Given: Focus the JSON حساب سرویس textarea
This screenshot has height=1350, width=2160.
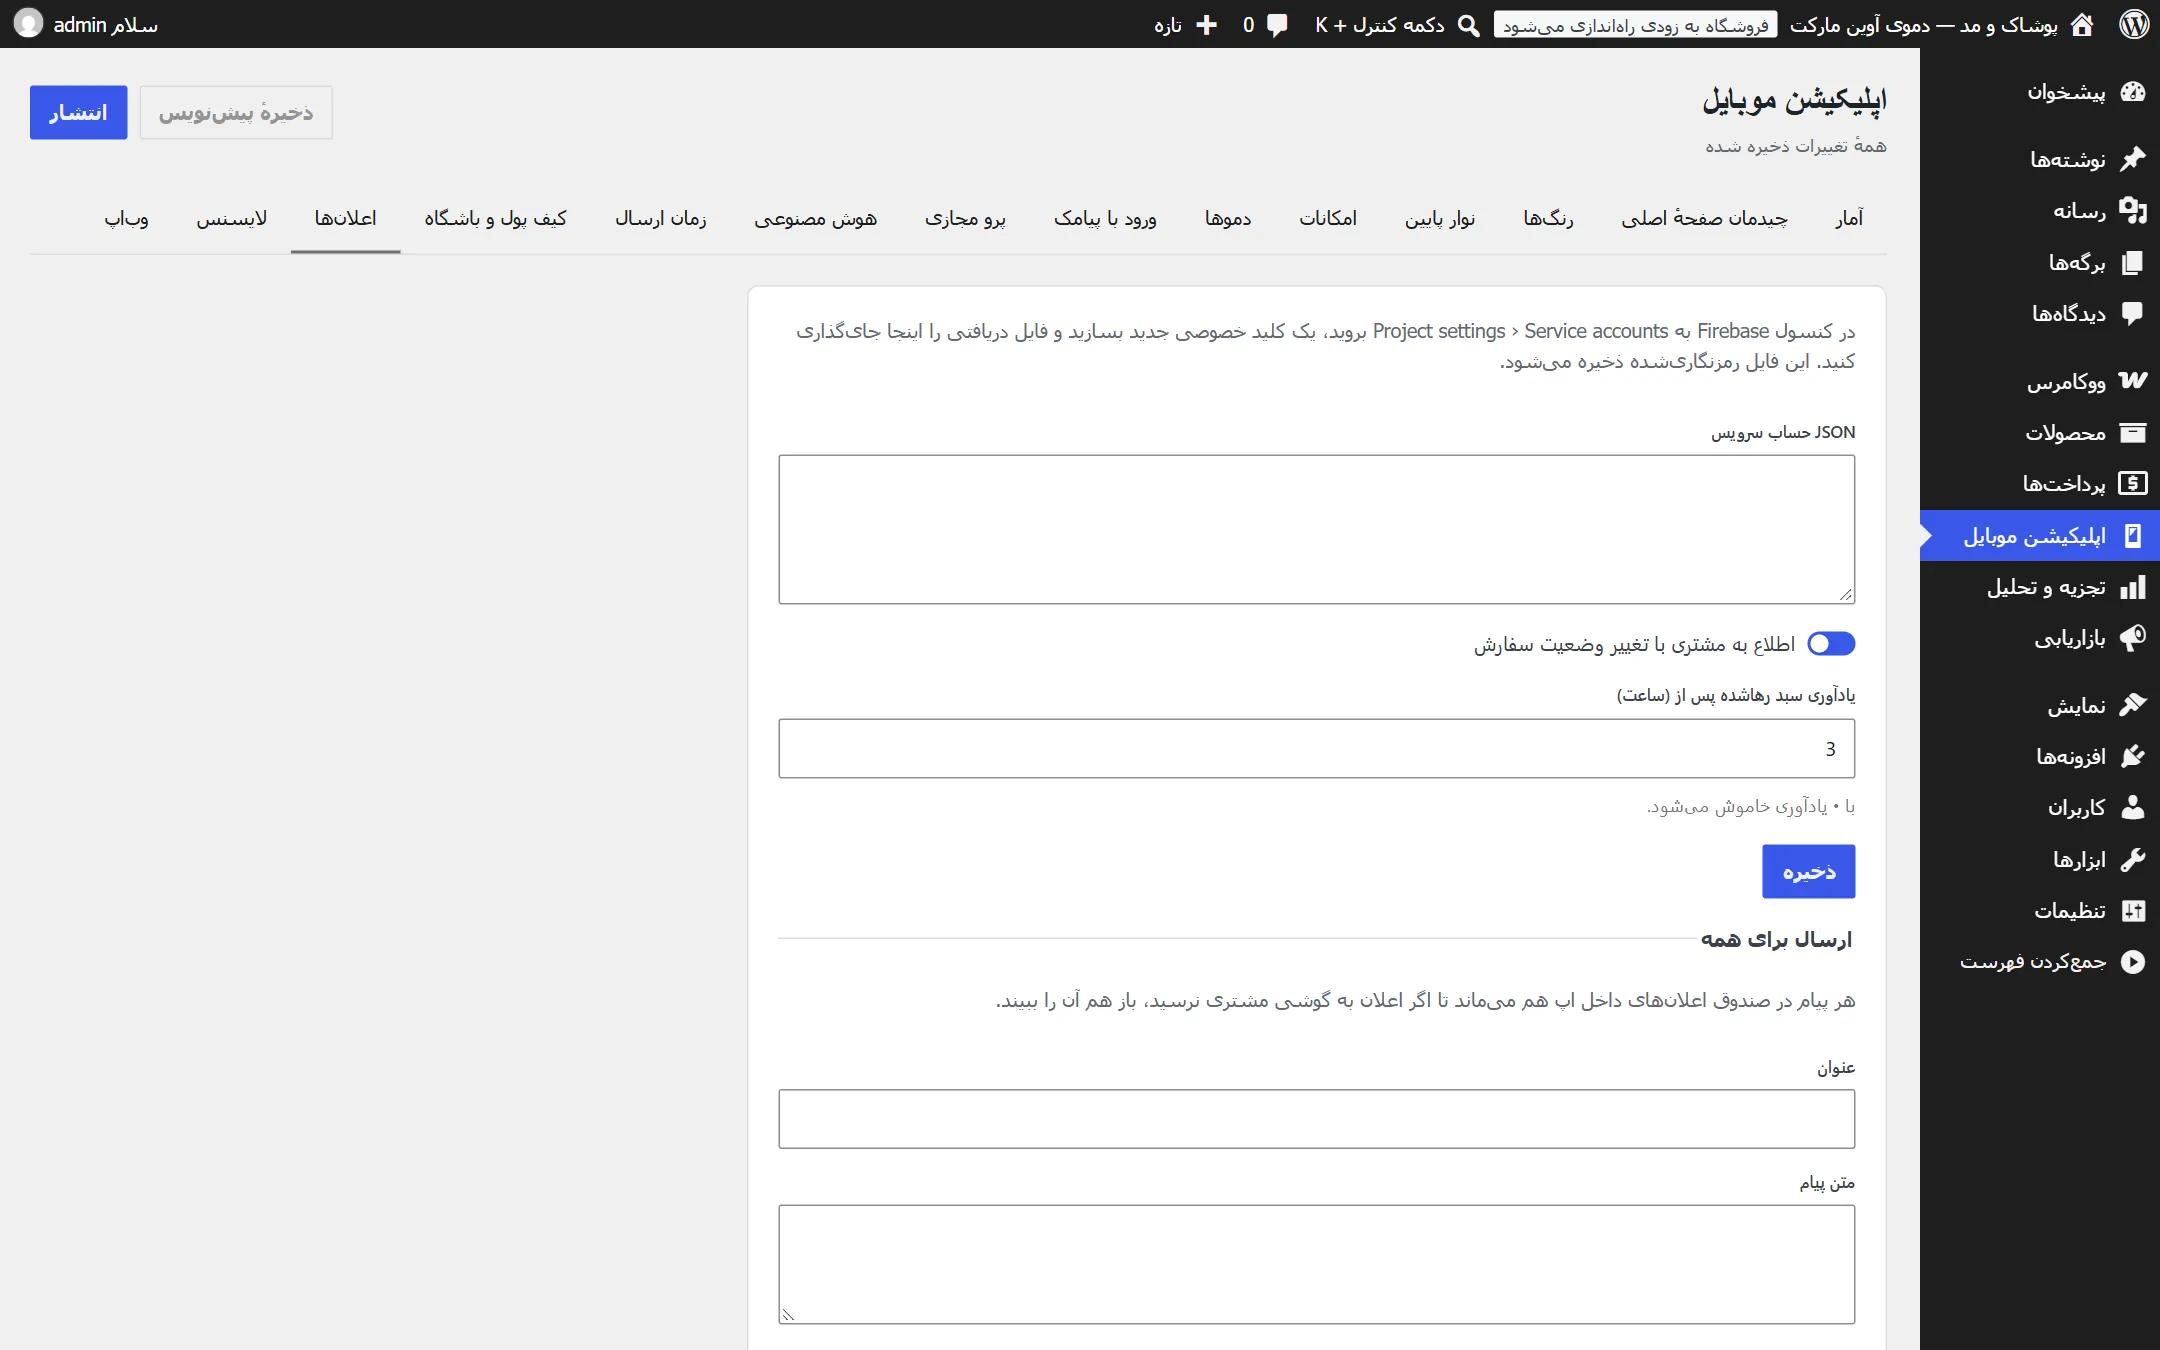Looking at the screenshot, I should 1316,529.
